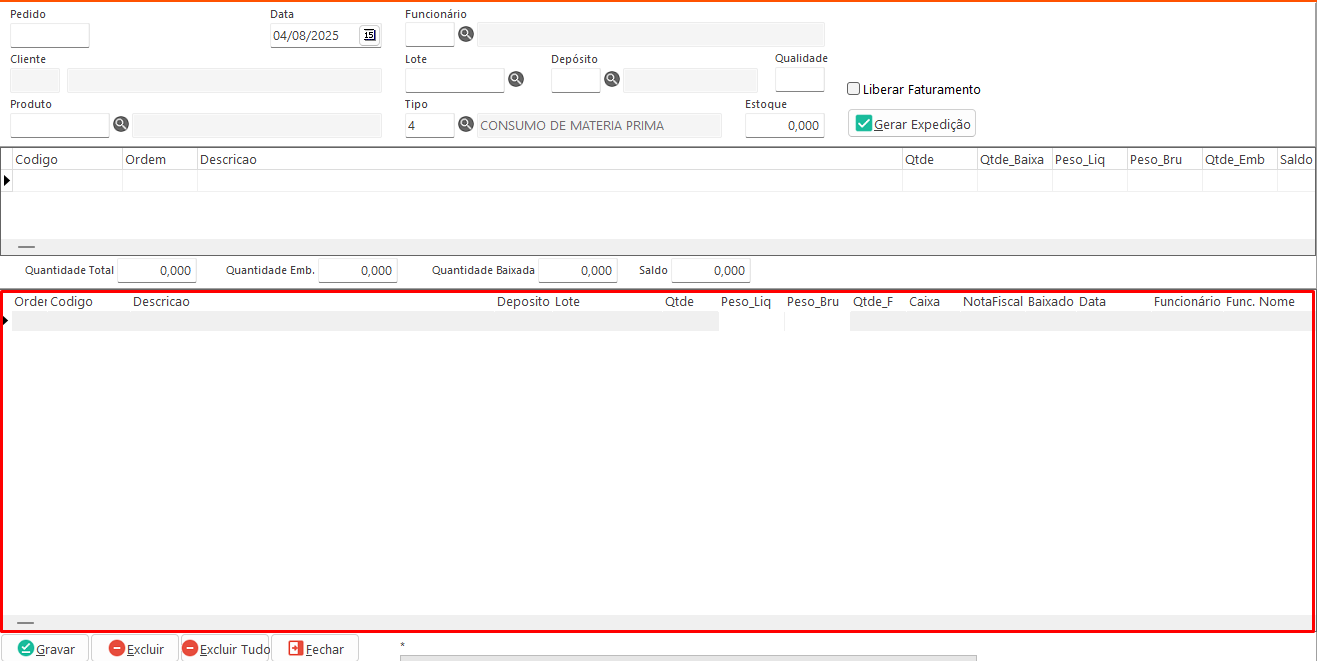Click the Produto lookup magnifier icon

click(121, 125)
